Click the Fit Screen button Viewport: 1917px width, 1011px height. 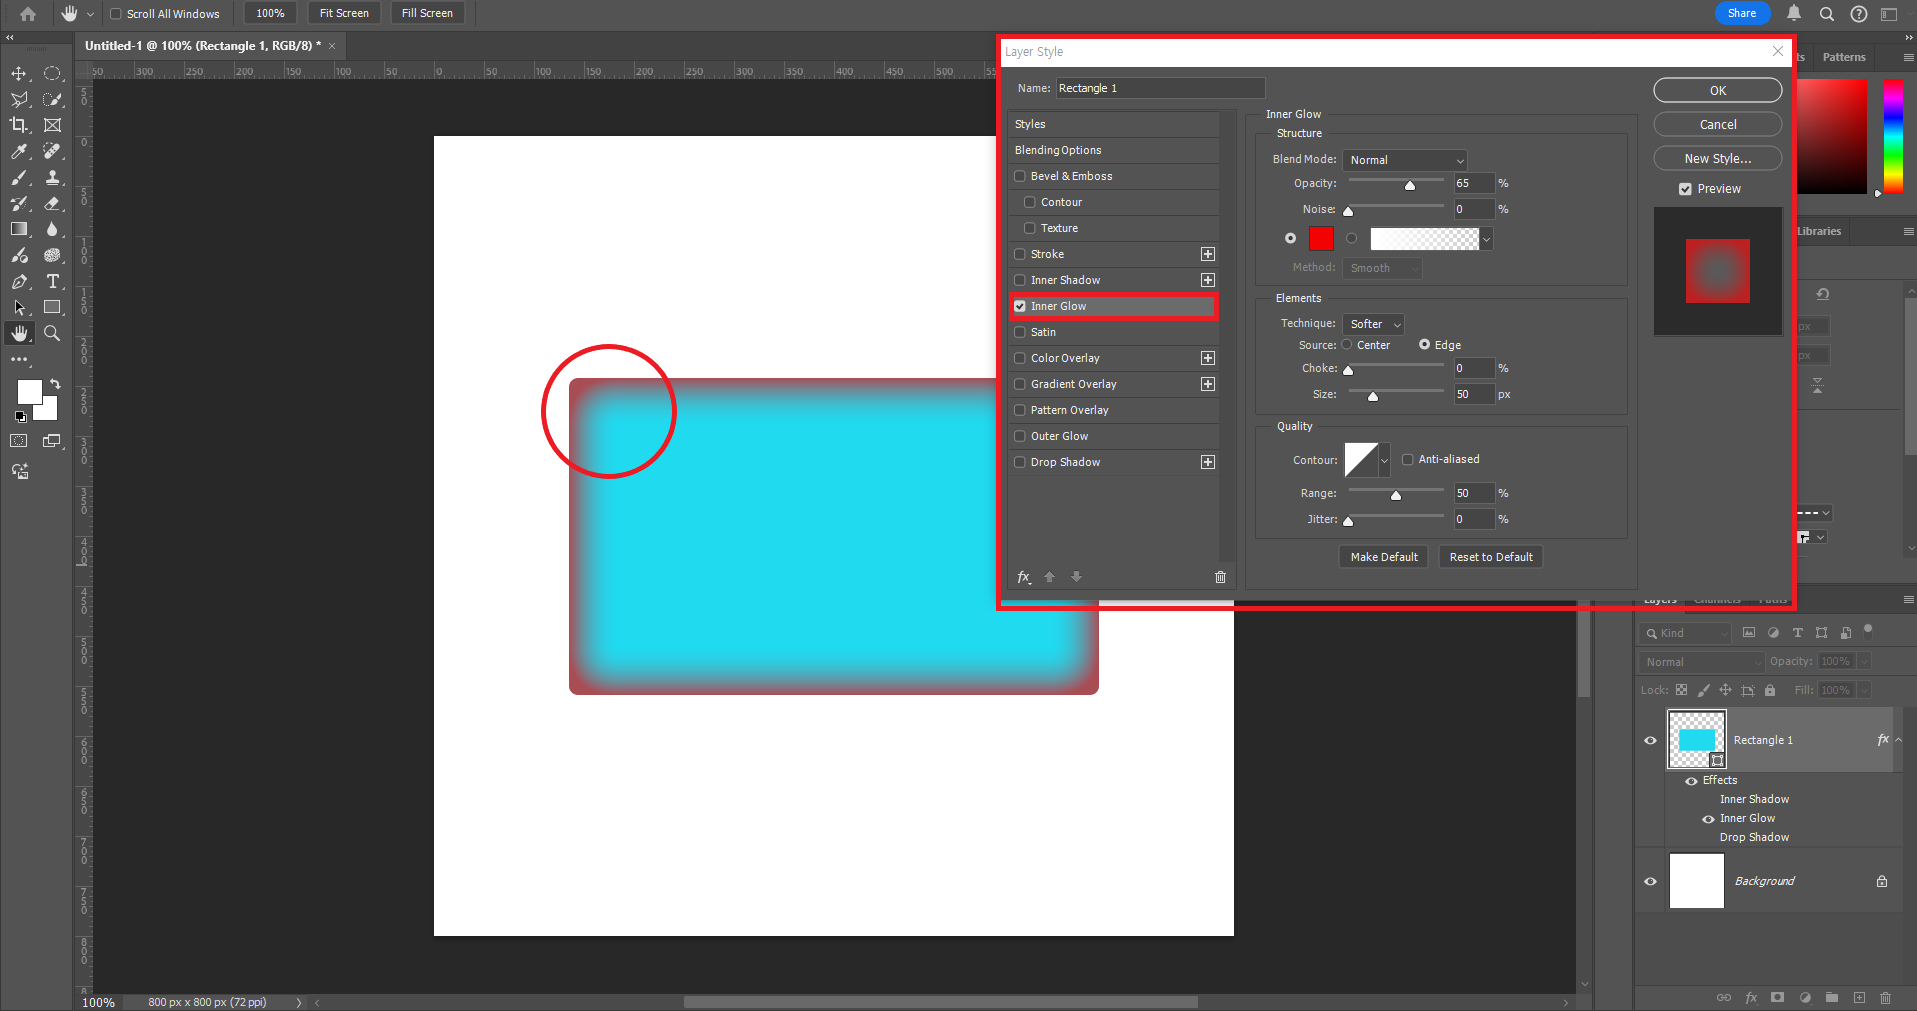tap(344, 13)
